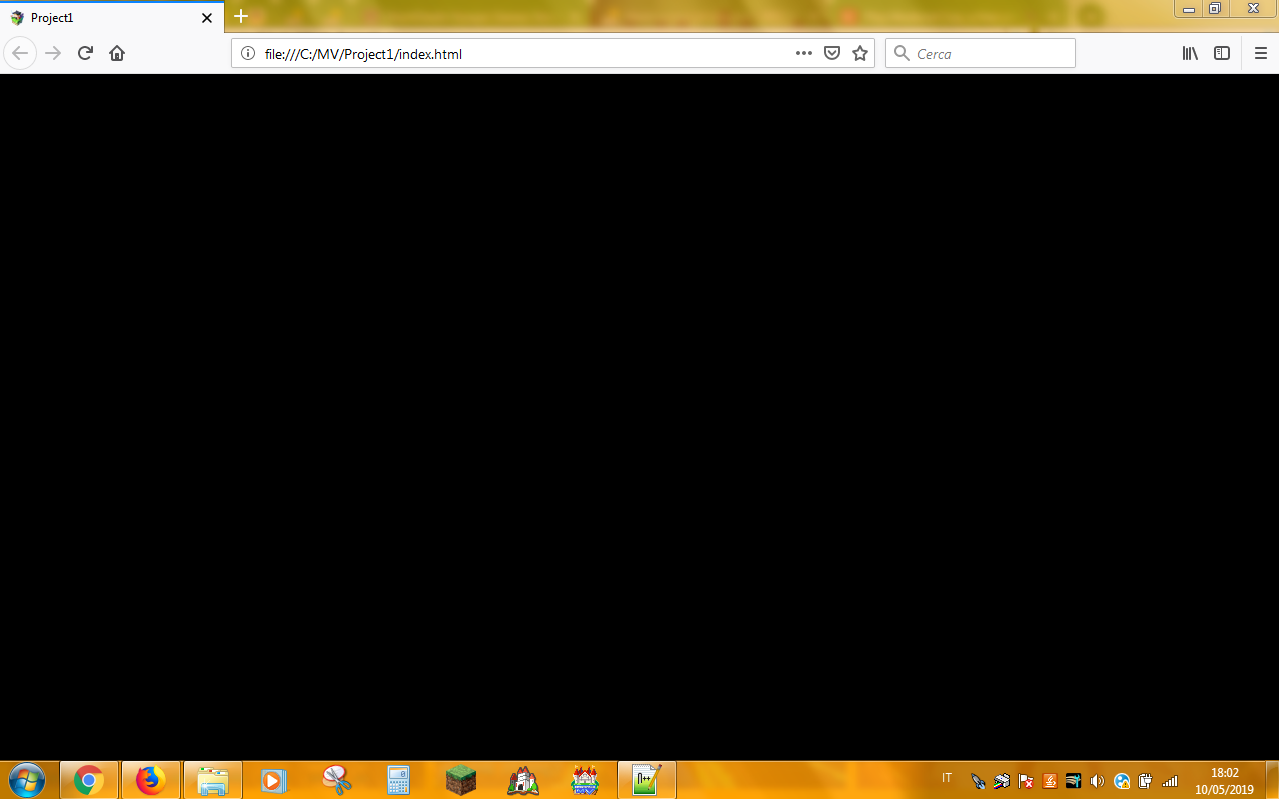This screenshot has height=799, width=1279.
Task: Open the Library menu
Action: point(1190,53)
